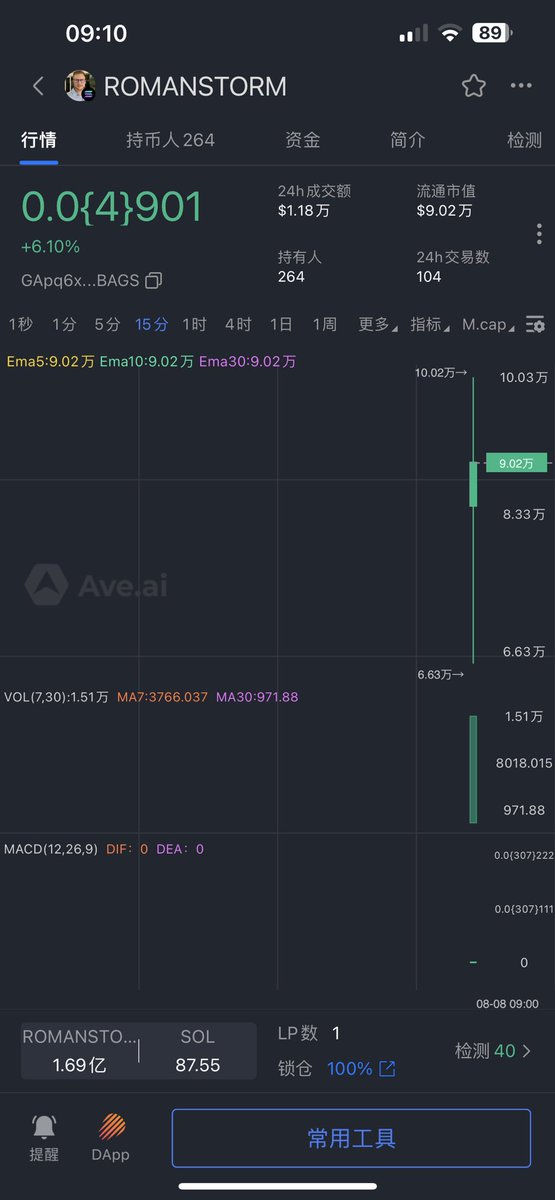The width and height of the screenshot is (555, 1200).
Task: Open 检测 40 details
Action: [493, 1051]
